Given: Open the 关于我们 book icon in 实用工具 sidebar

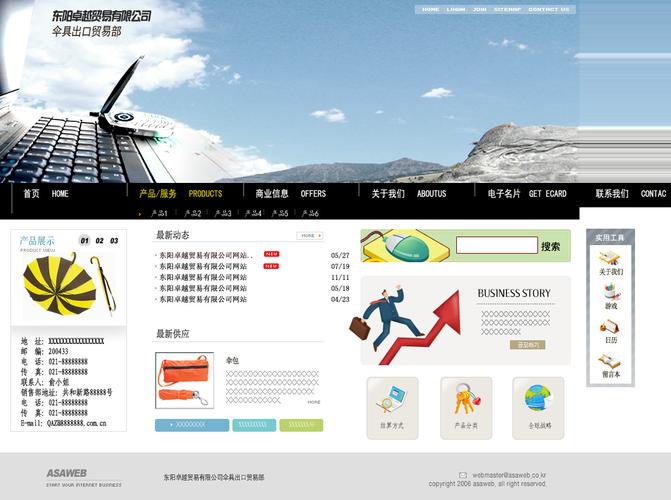Looking at the screenshot, I should tap(610, 259).
